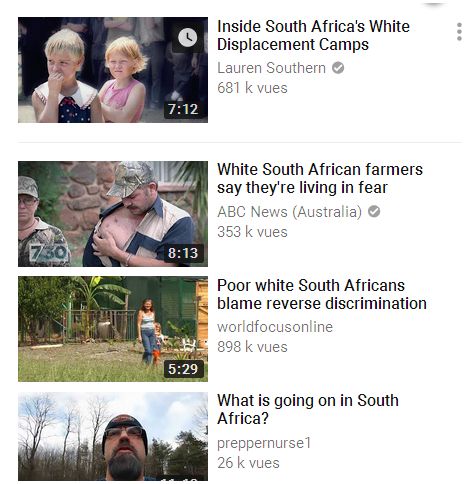Screen dimensions: 465x484
Task: Open the three-dot menu of first video
Action: [459, 32]
